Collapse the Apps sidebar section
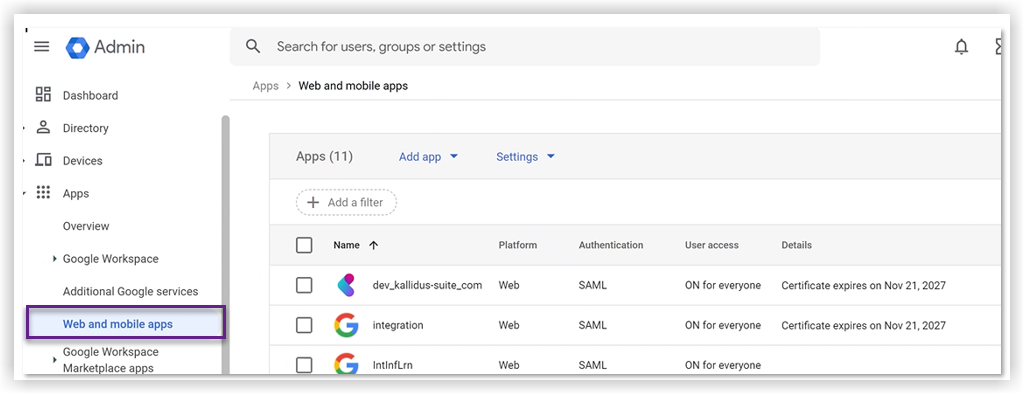The height and width of the screenshot is (394, 1024). coord(24,193)
